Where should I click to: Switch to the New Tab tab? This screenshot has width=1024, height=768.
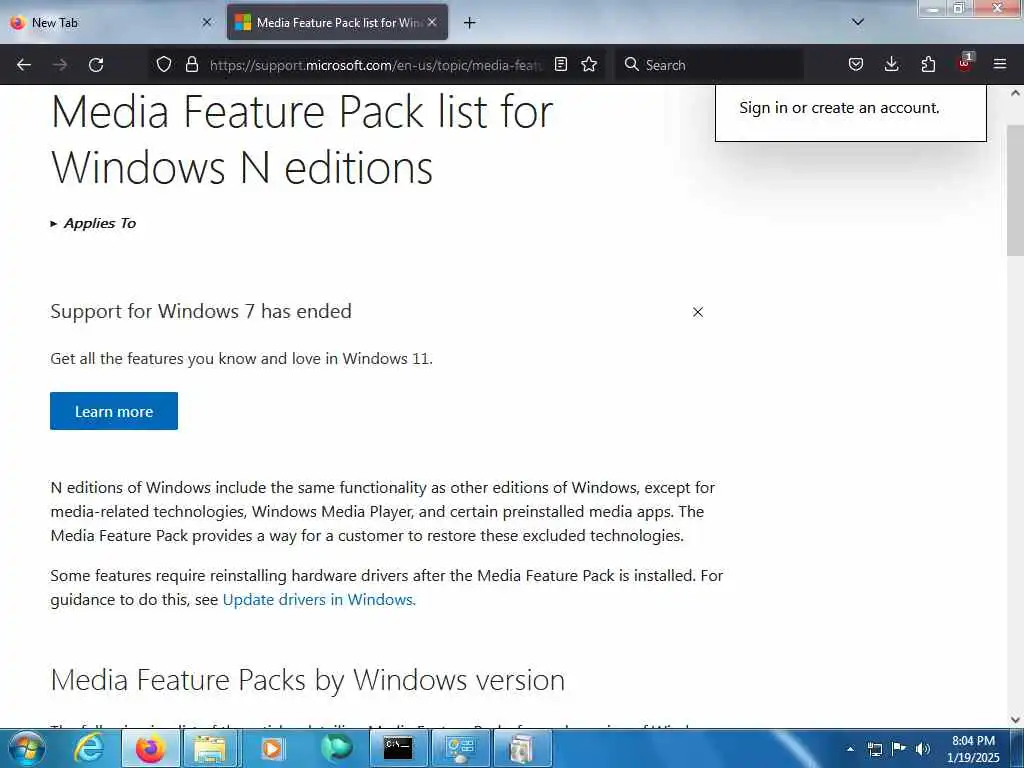click(x=110, y=23)
